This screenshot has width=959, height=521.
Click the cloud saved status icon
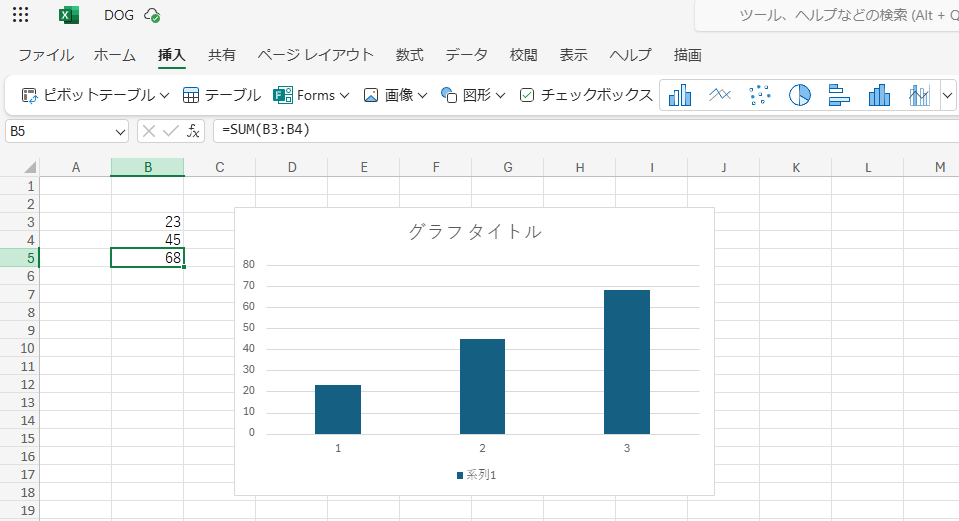pos(152,15)
